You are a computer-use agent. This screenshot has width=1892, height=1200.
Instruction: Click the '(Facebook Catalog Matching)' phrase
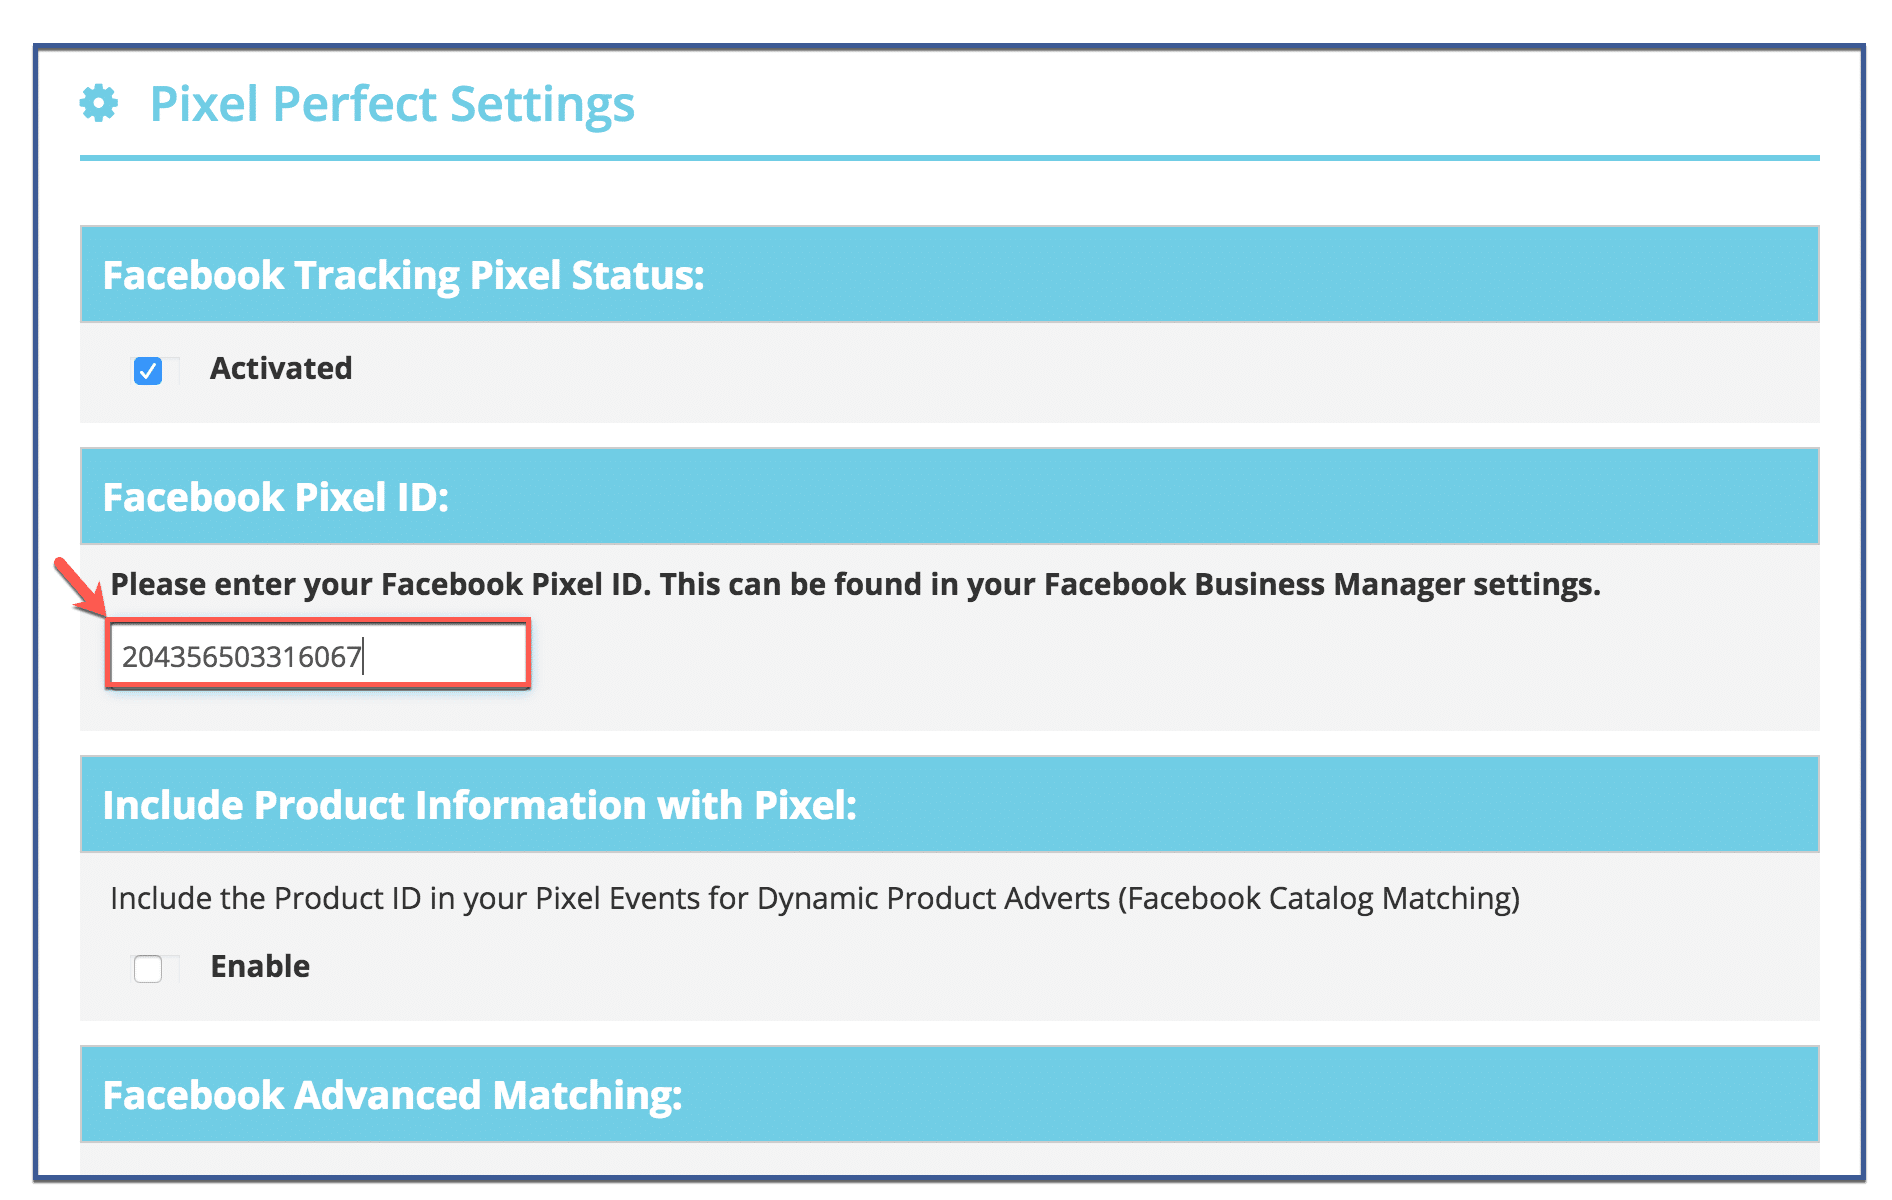(1319, 898)
